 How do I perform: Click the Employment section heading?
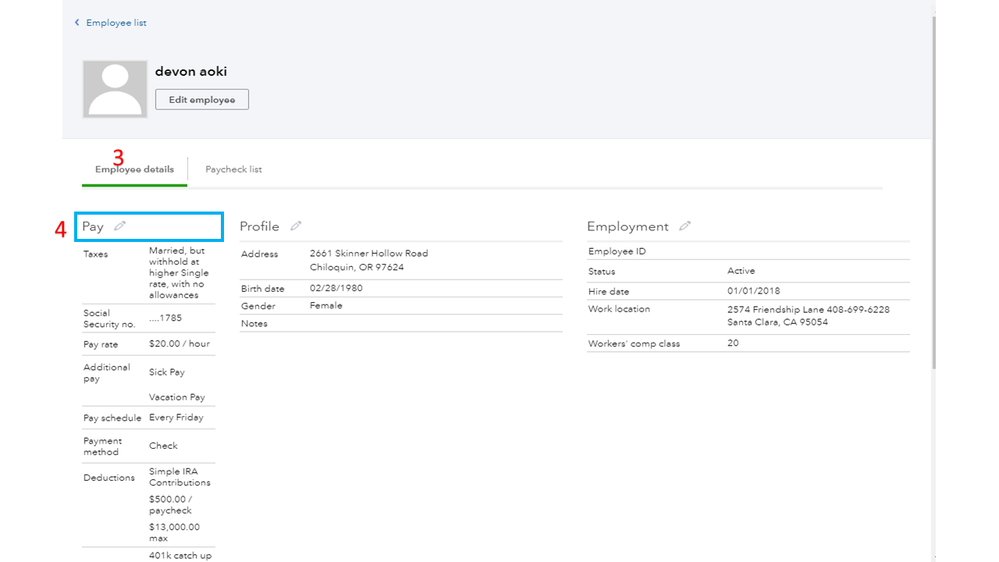tap(627, 227)
